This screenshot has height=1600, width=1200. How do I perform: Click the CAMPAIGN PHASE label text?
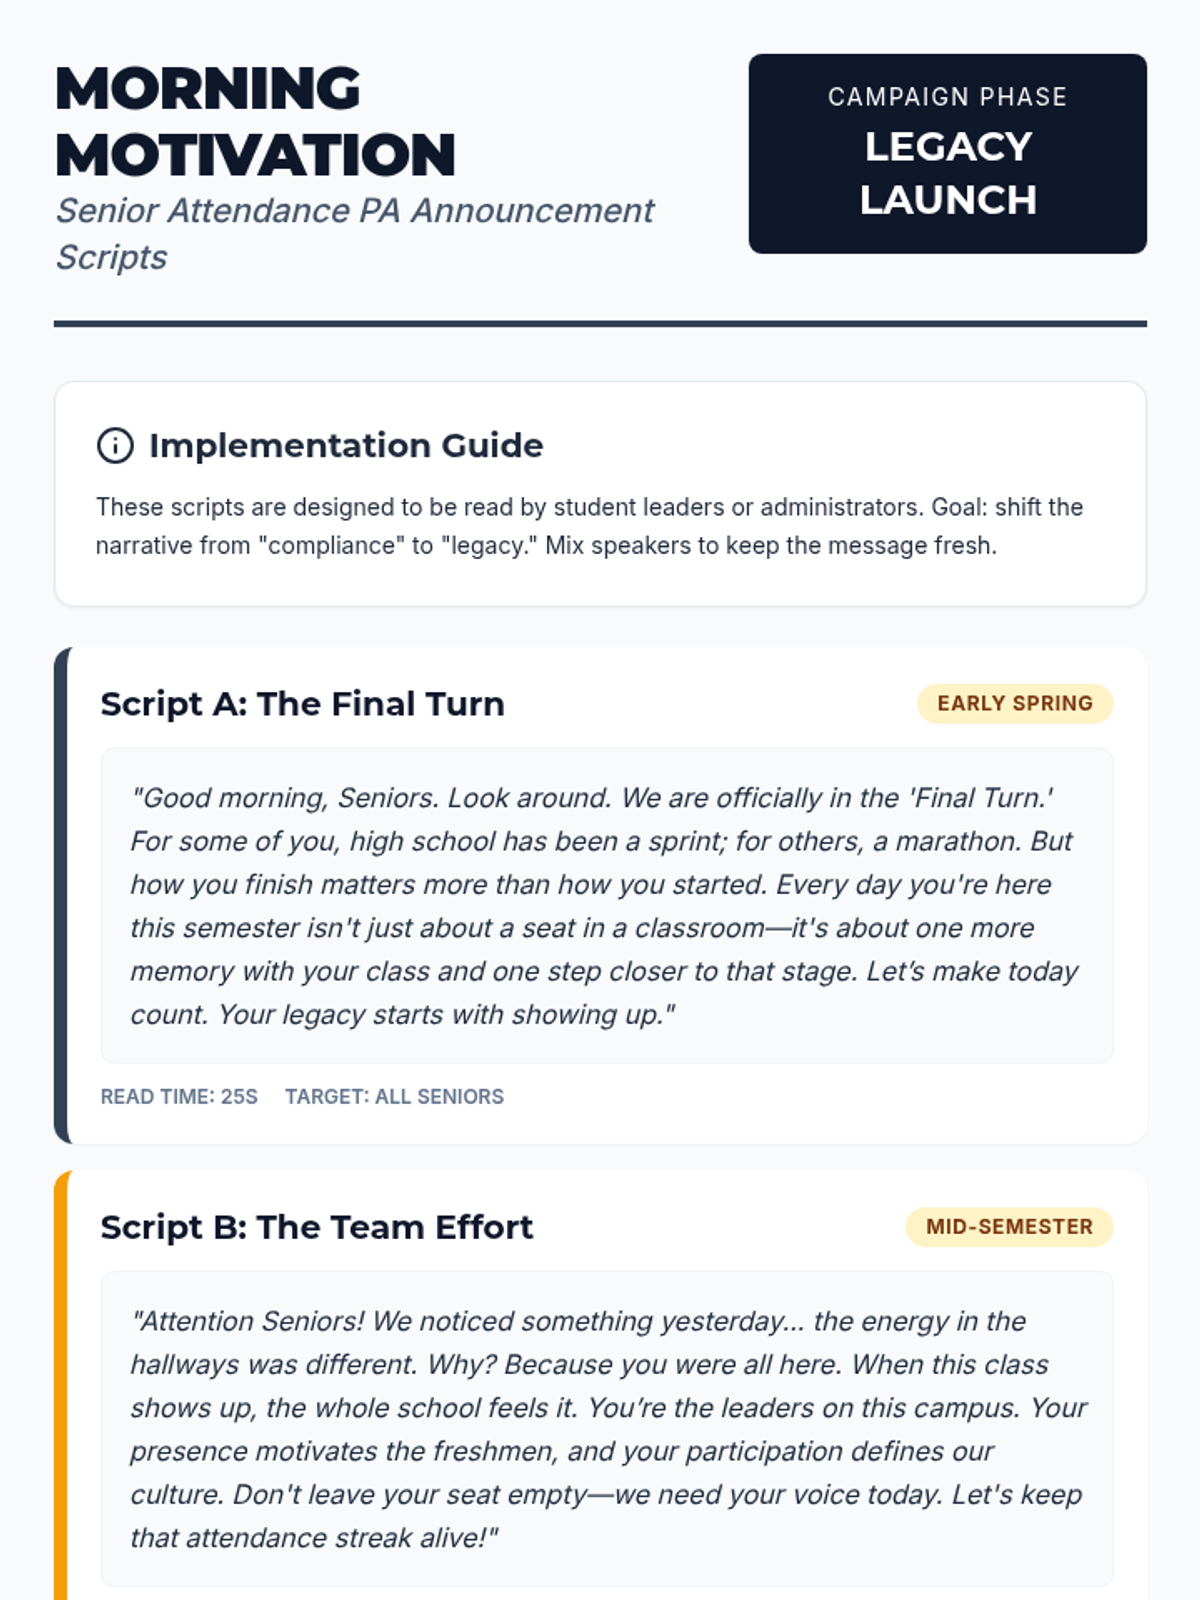pos(947,97)
